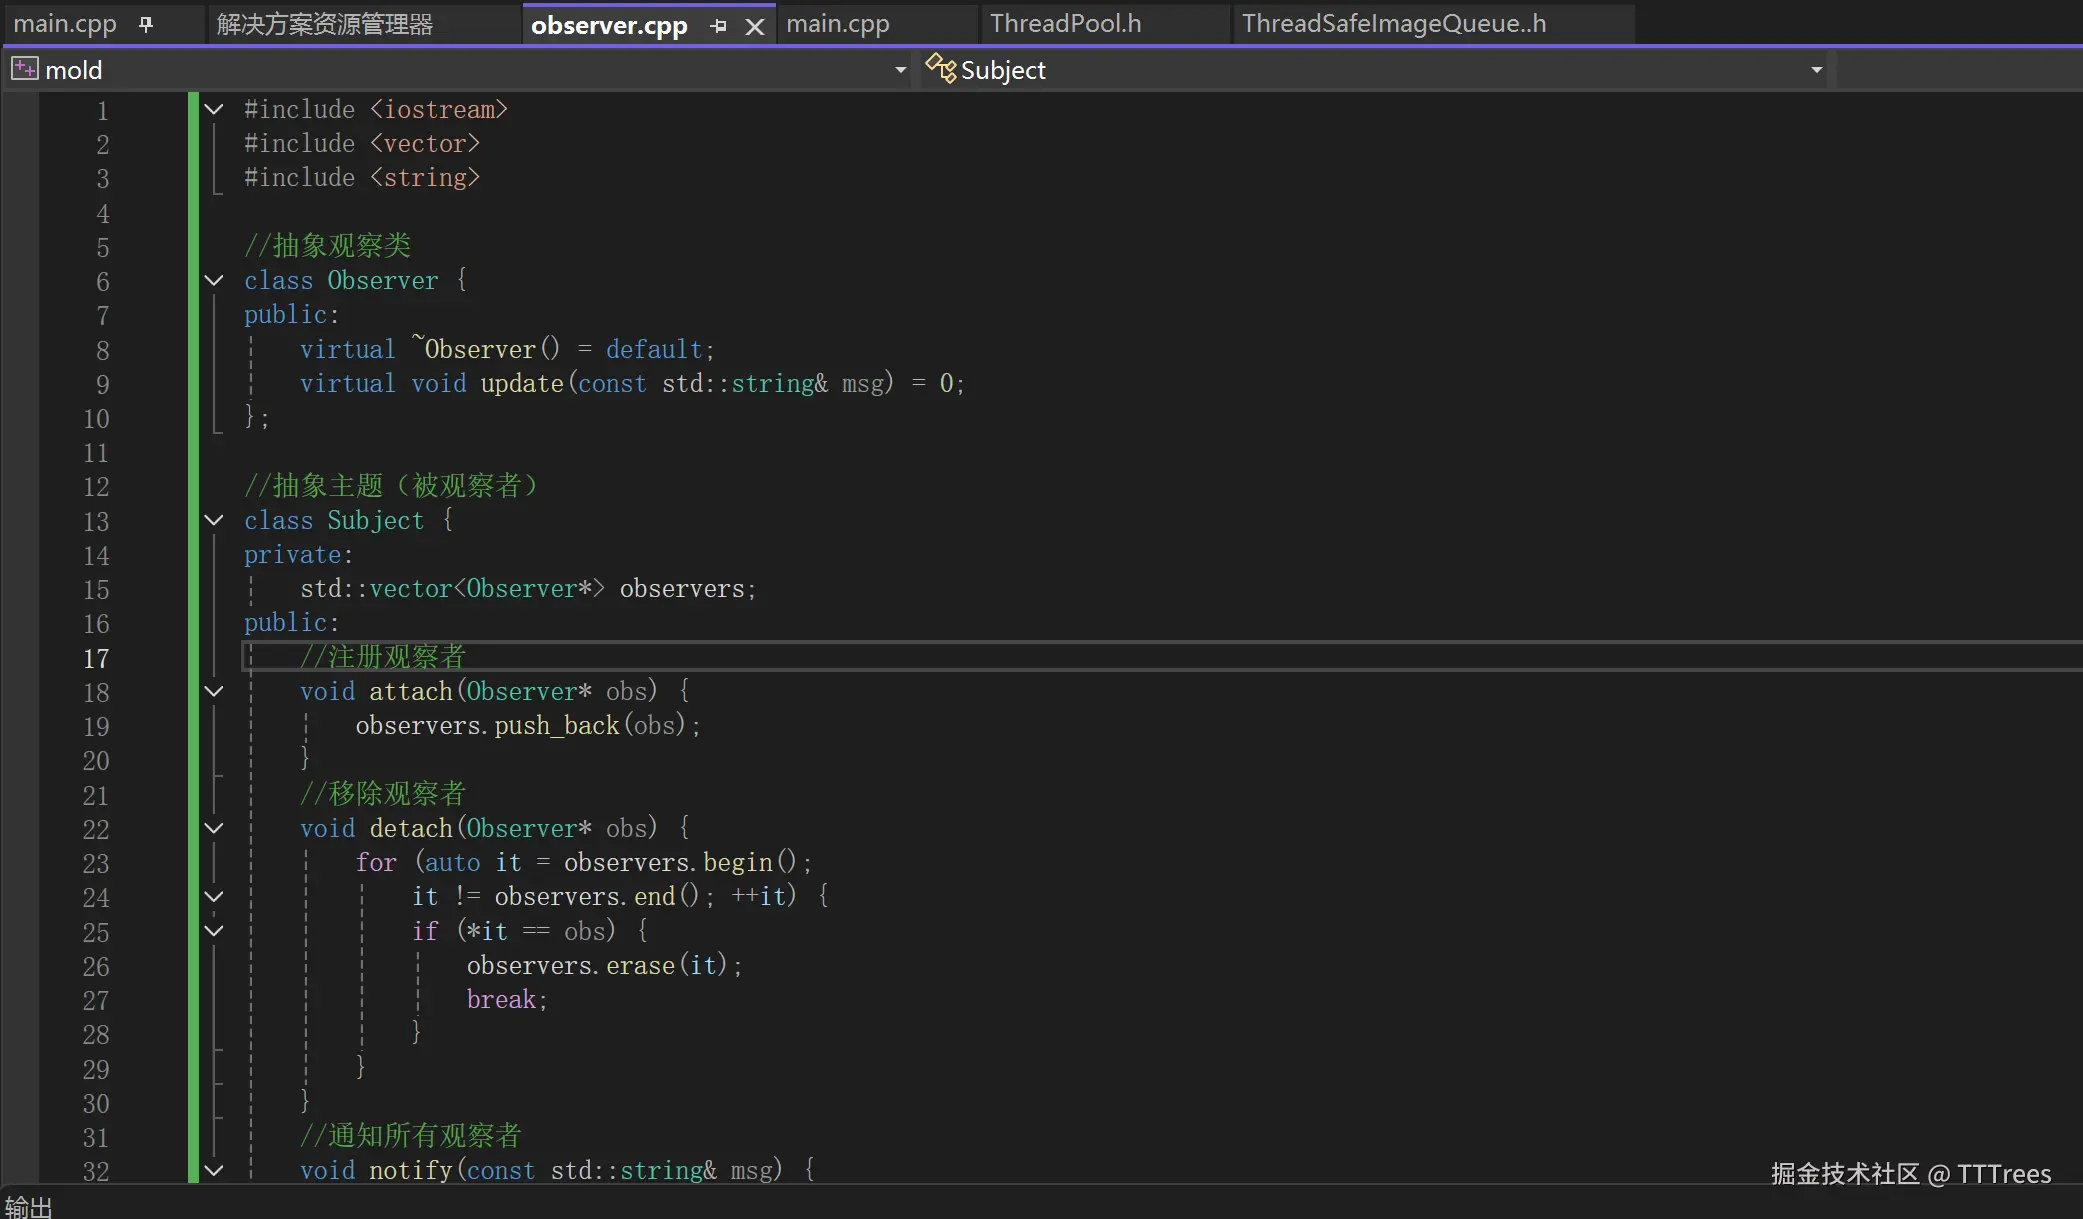The width and height of the screenshot is (2083, 1219).
Task: Collapse the Observer class at line 6
Action: (x=214, y=281)
